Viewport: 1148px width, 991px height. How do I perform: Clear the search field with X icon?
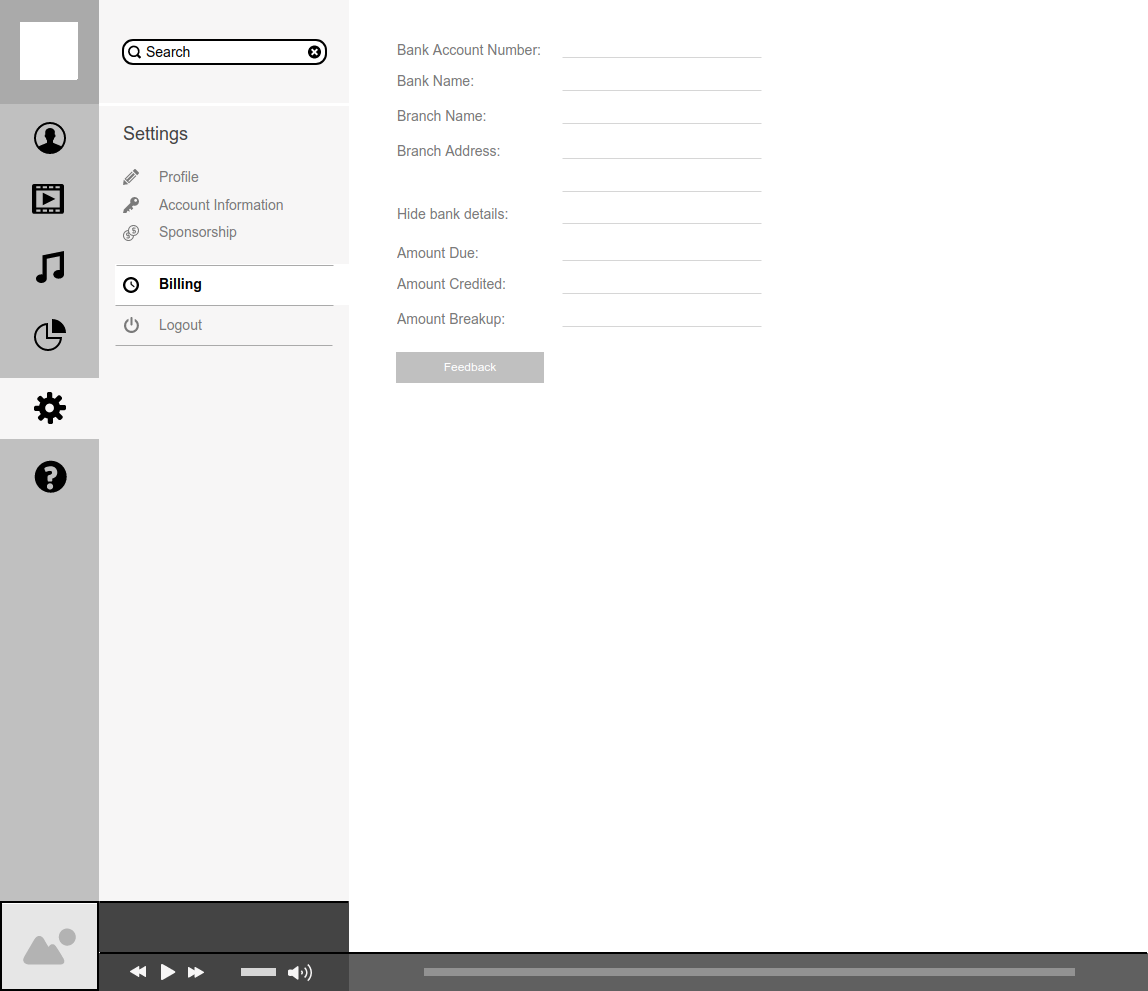click(x=314, y=52)
